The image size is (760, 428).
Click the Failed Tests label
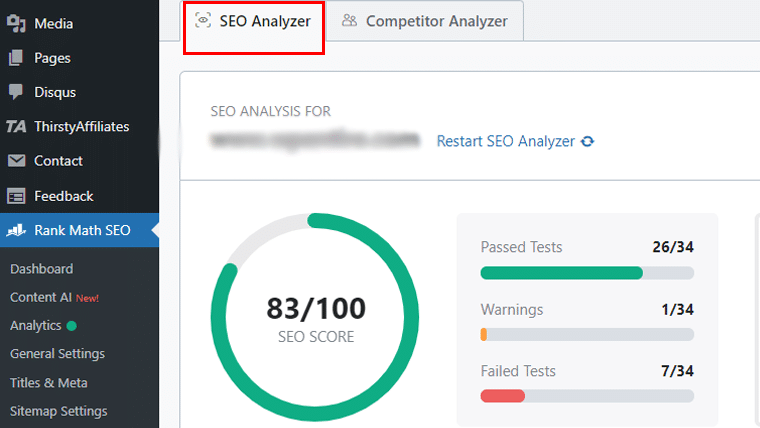(518, 371)
